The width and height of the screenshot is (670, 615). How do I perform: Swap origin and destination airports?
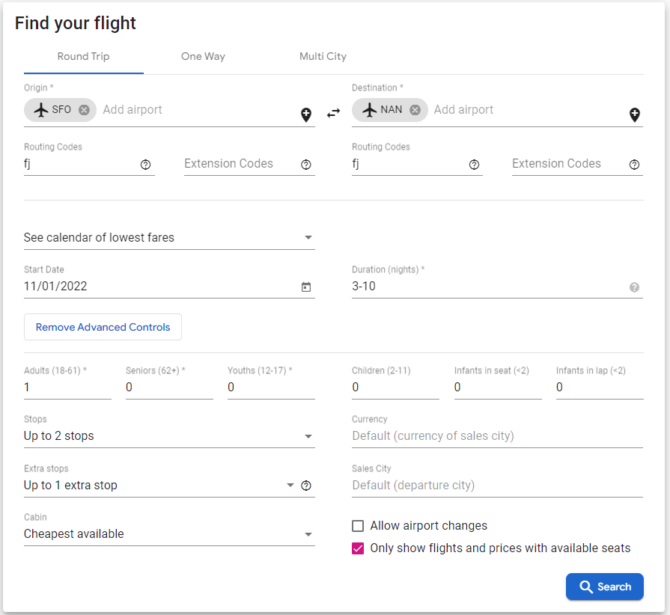coord(333,113)
